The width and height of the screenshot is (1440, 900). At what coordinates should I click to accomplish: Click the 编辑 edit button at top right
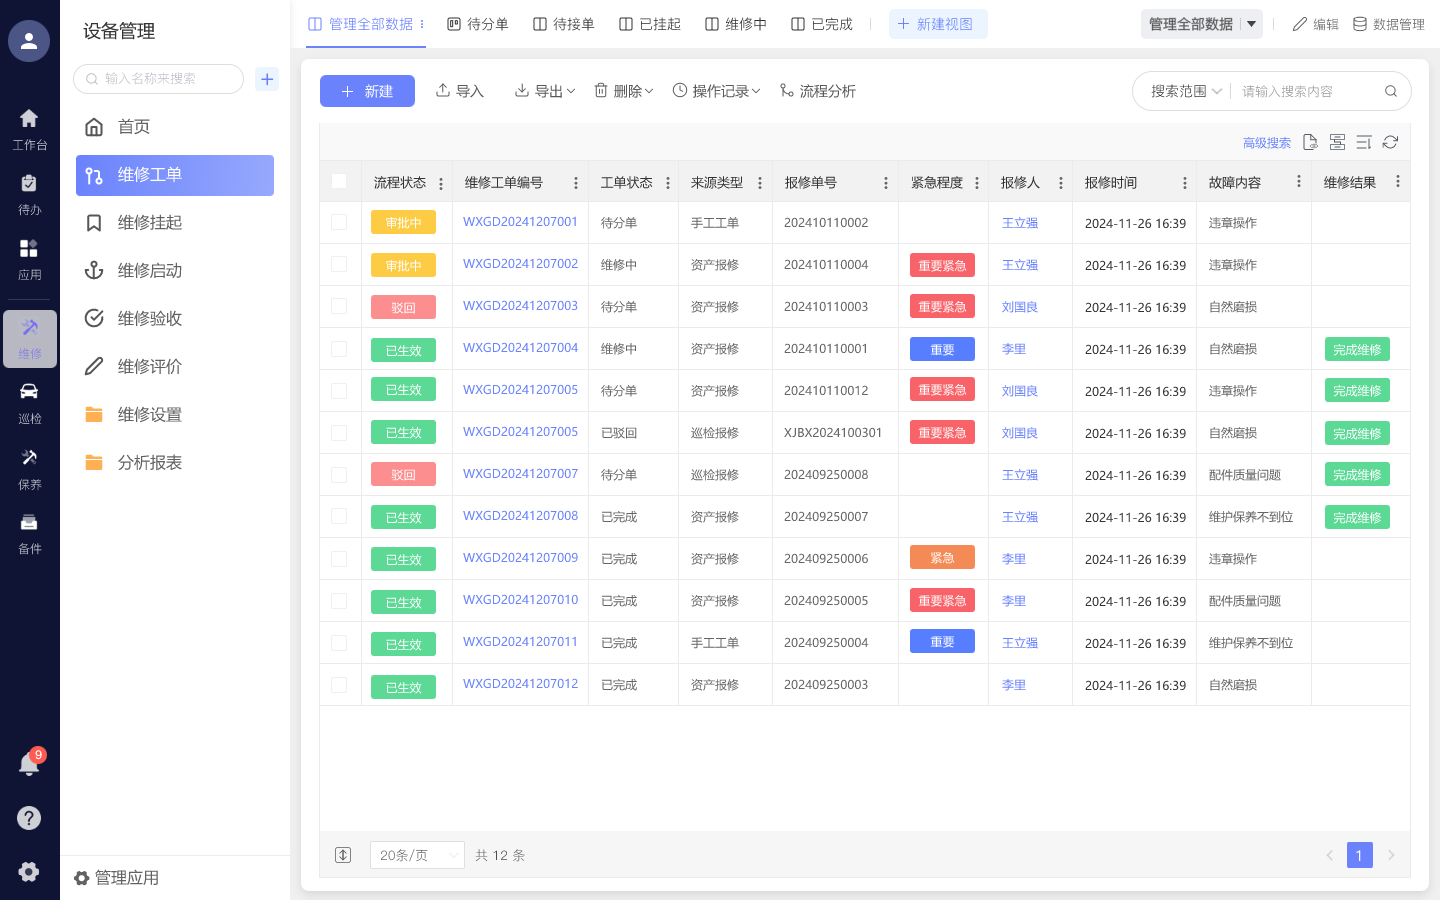click(1315, 24)
